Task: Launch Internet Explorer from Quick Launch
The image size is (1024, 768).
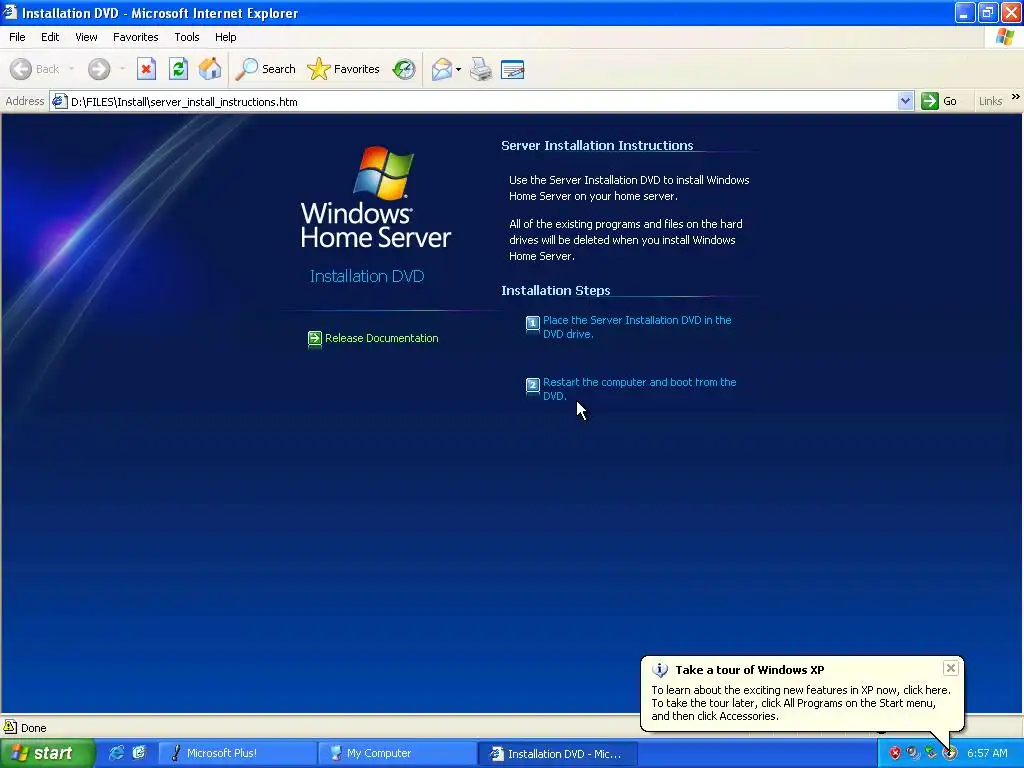Action: tap(116, 753)
